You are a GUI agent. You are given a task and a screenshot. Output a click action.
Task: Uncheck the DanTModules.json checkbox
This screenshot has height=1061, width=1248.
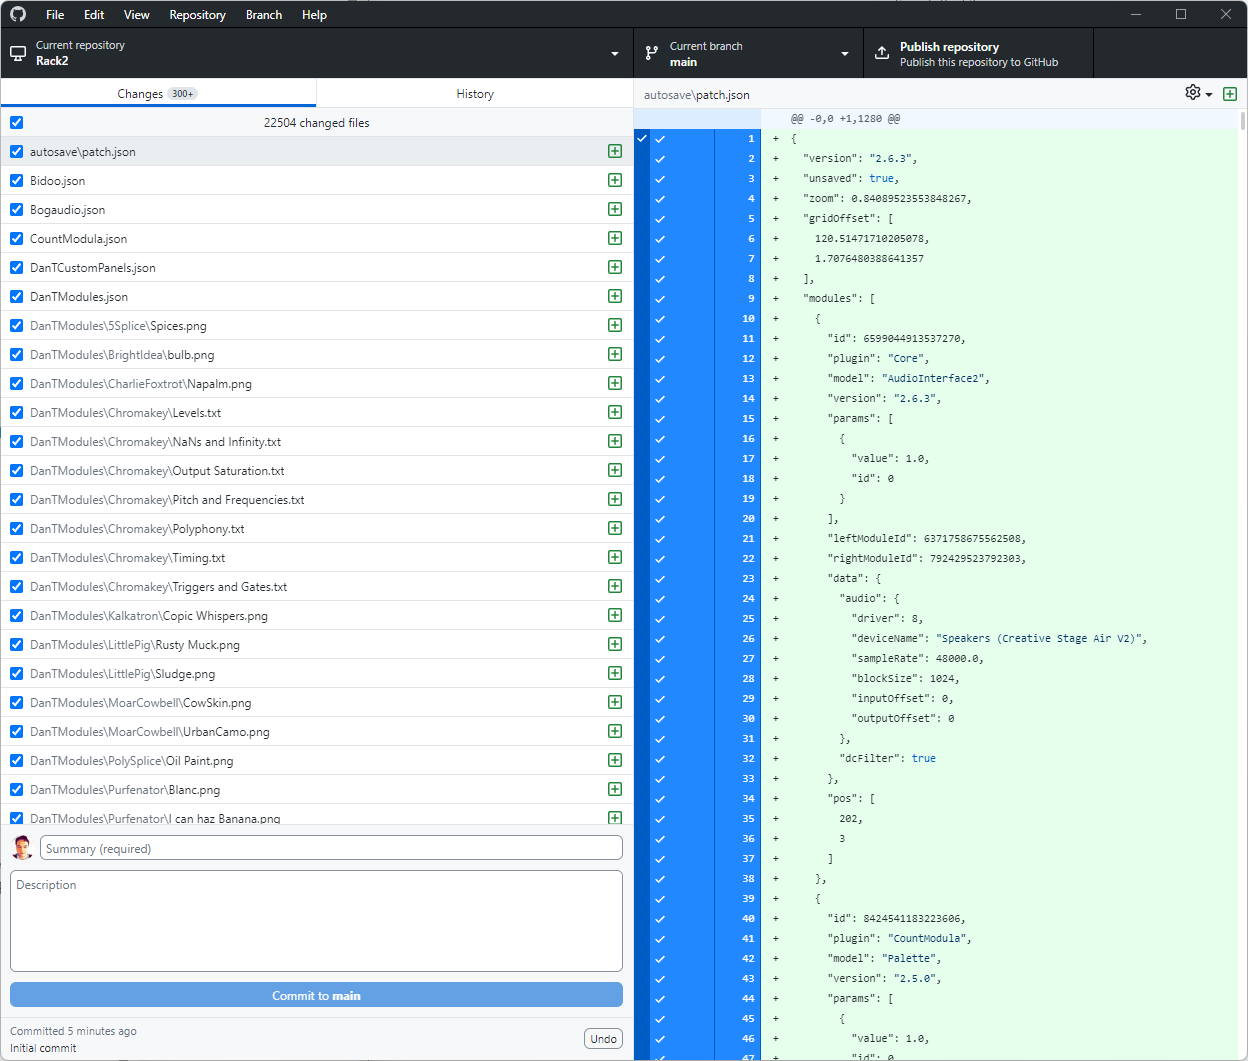point(16,297)
